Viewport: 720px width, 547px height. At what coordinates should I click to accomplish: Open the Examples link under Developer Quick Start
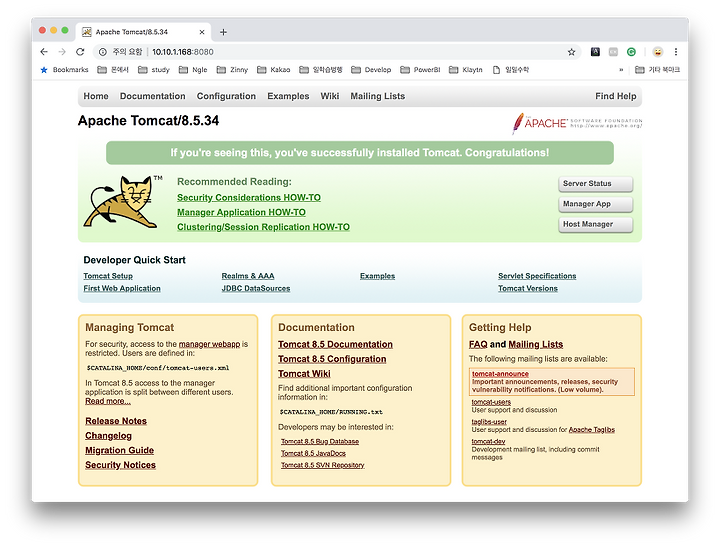(377, 276)
